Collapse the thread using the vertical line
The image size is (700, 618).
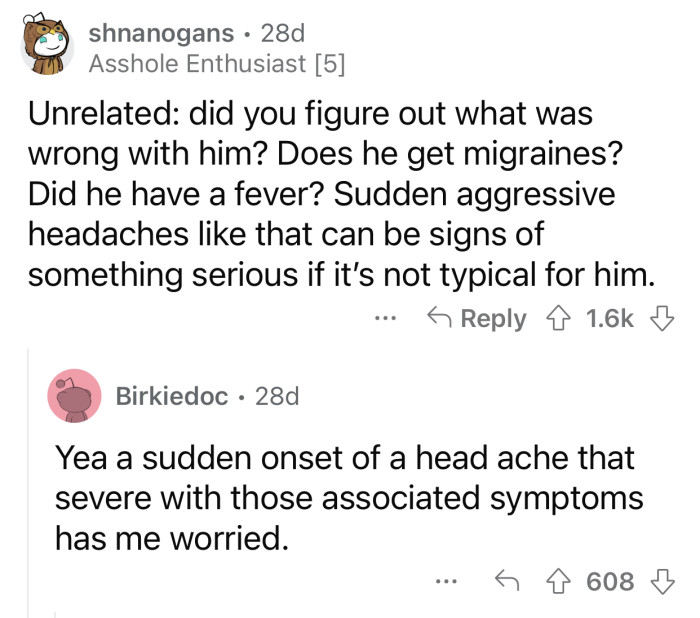[28, 480]
